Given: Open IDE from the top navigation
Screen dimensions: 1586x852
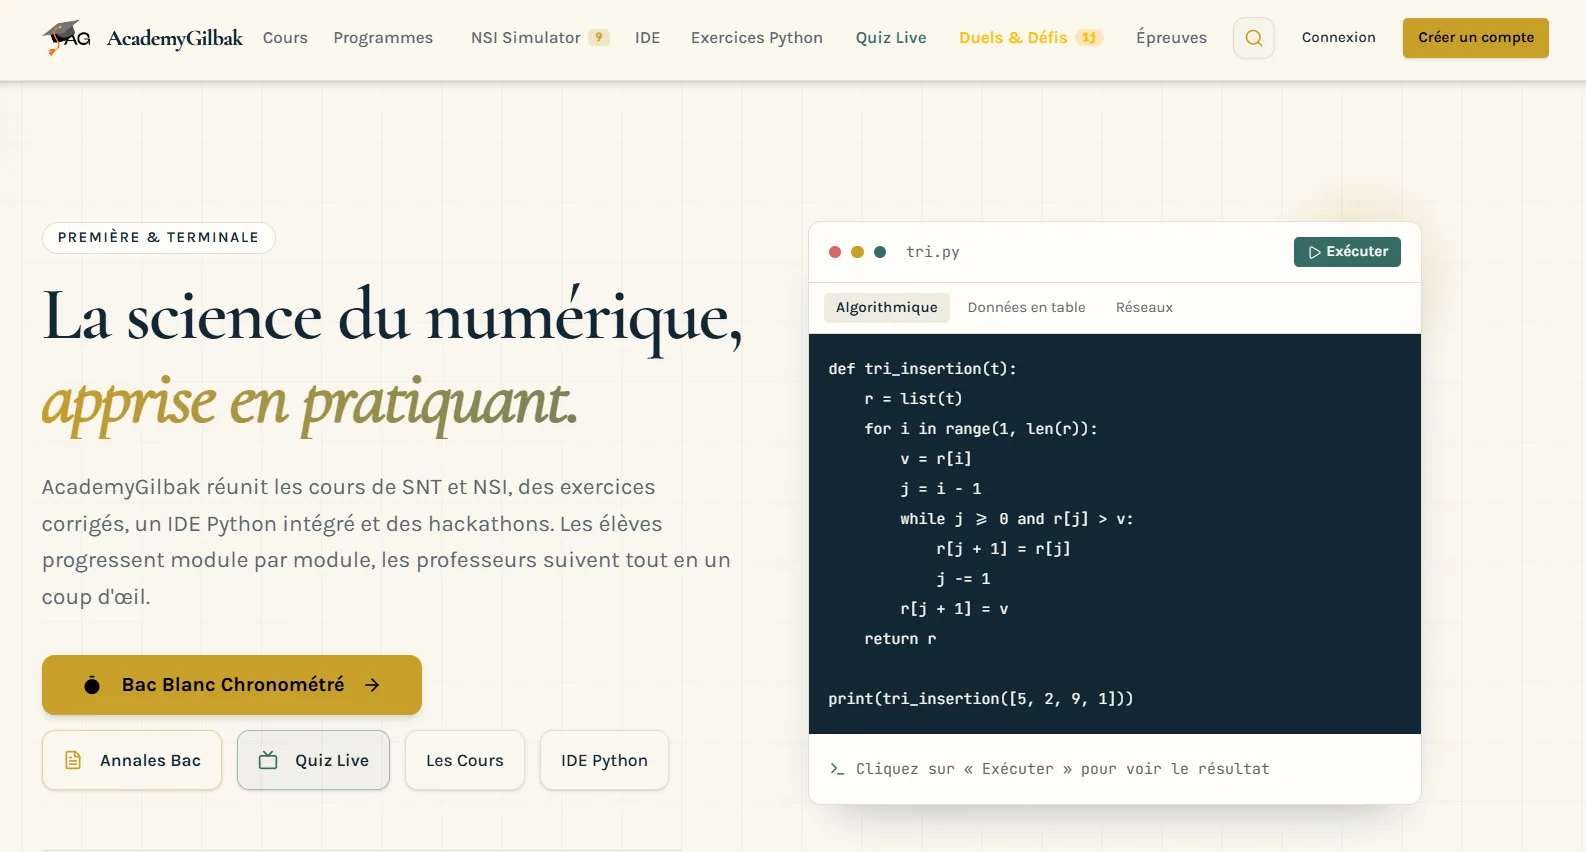Looking at the screenshot, I should pos(647,37).
